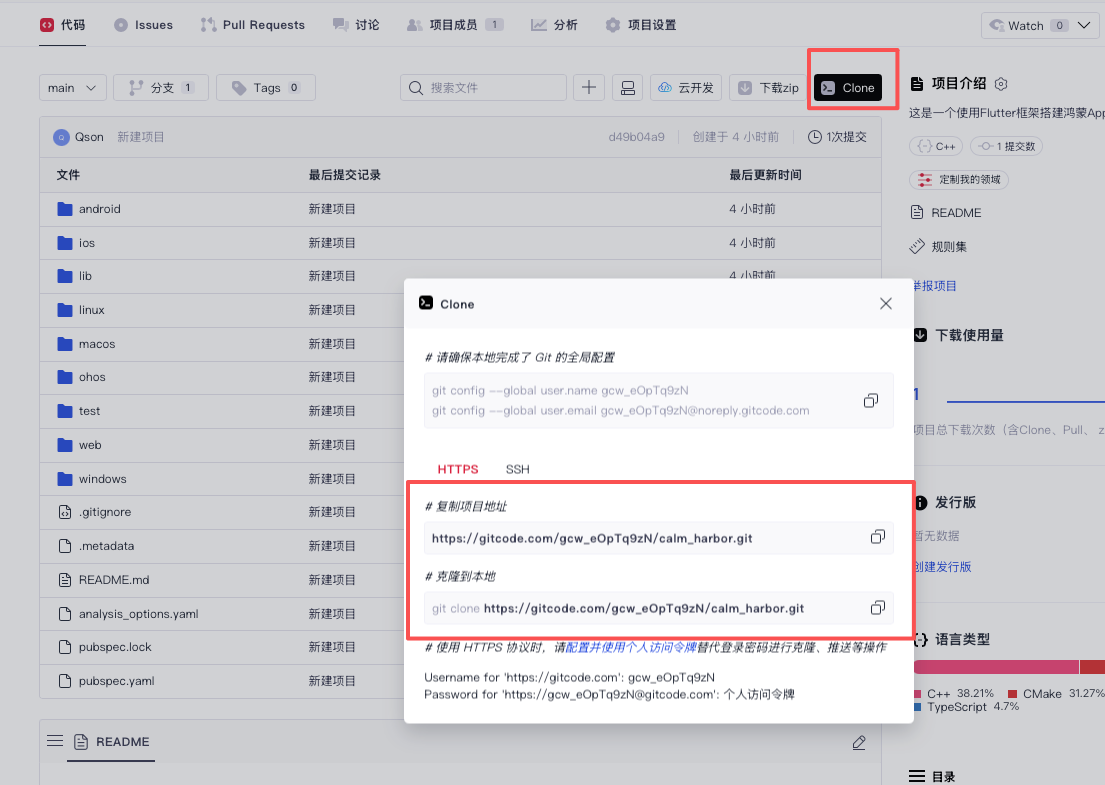Edit README with pencil icon
Viewport: 1105px width, 785px height.
click(x=858, y=742)
